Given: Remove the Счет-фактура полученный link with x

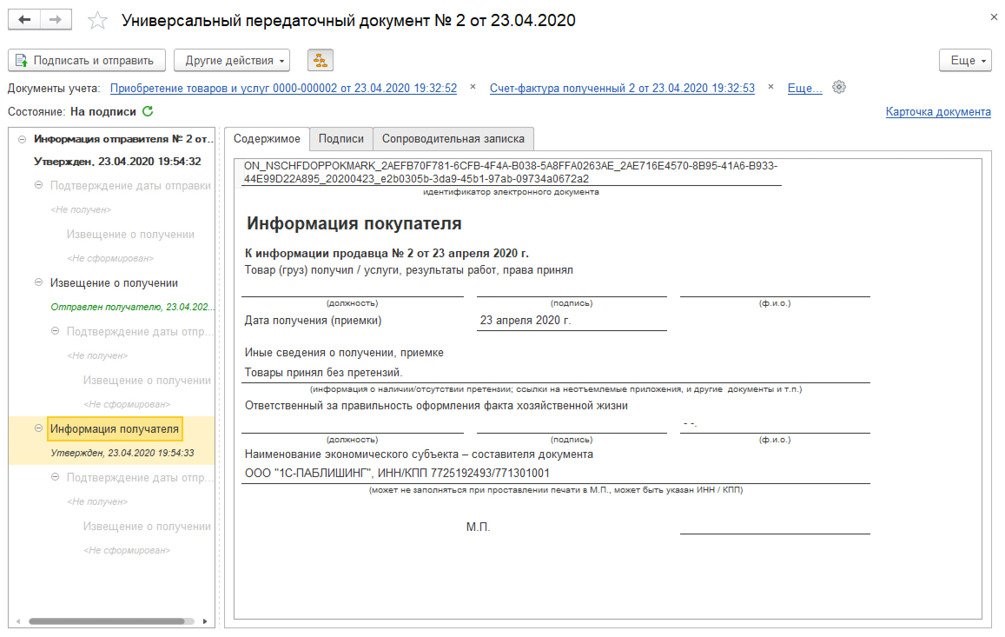Looking at the screenshot, I should click(771, 88).
